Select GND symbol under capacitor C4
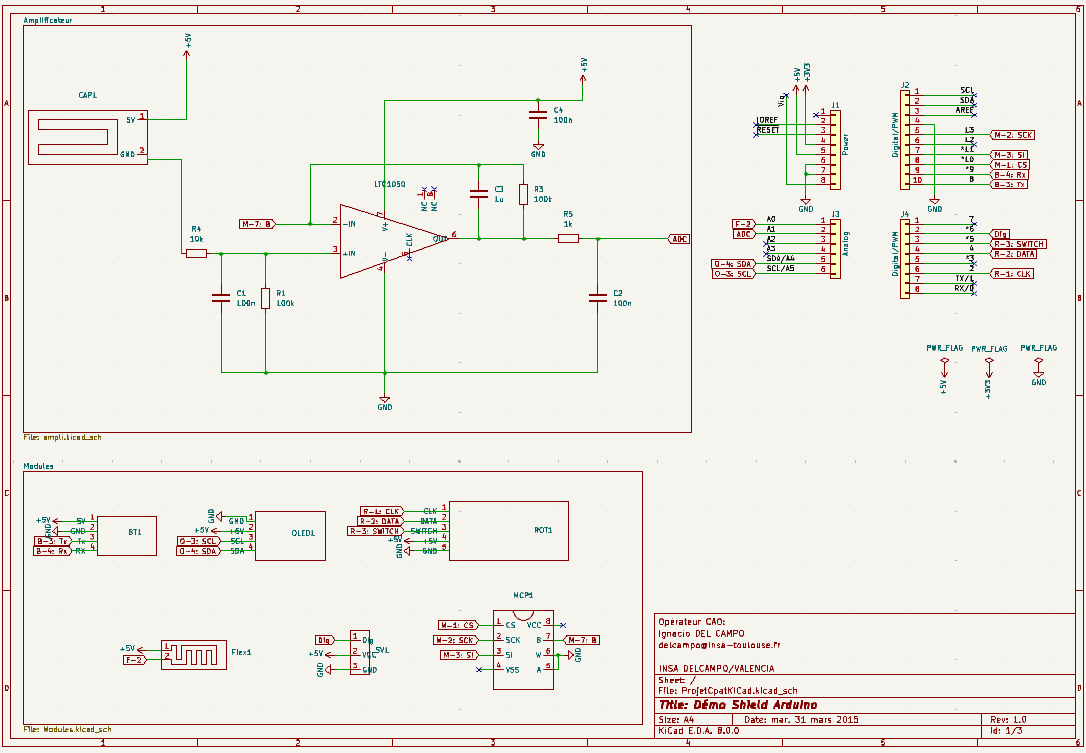This screenshot has width=1086, height=753. pyautogui.click(x=538, y=150)
